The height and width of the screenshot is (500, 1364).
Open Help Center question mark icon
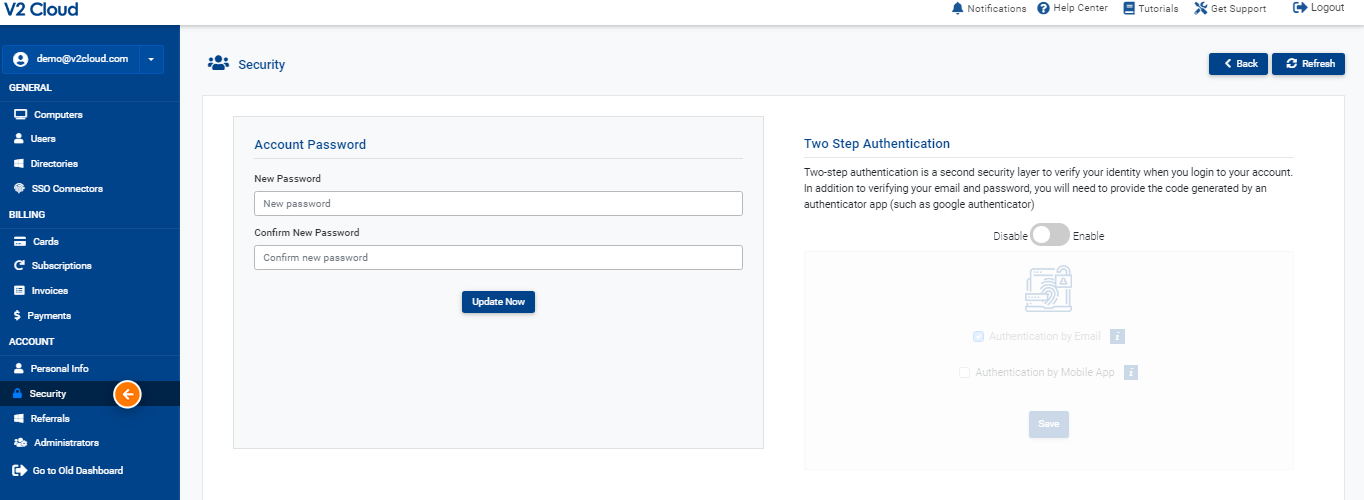[x=1043, y=8]
